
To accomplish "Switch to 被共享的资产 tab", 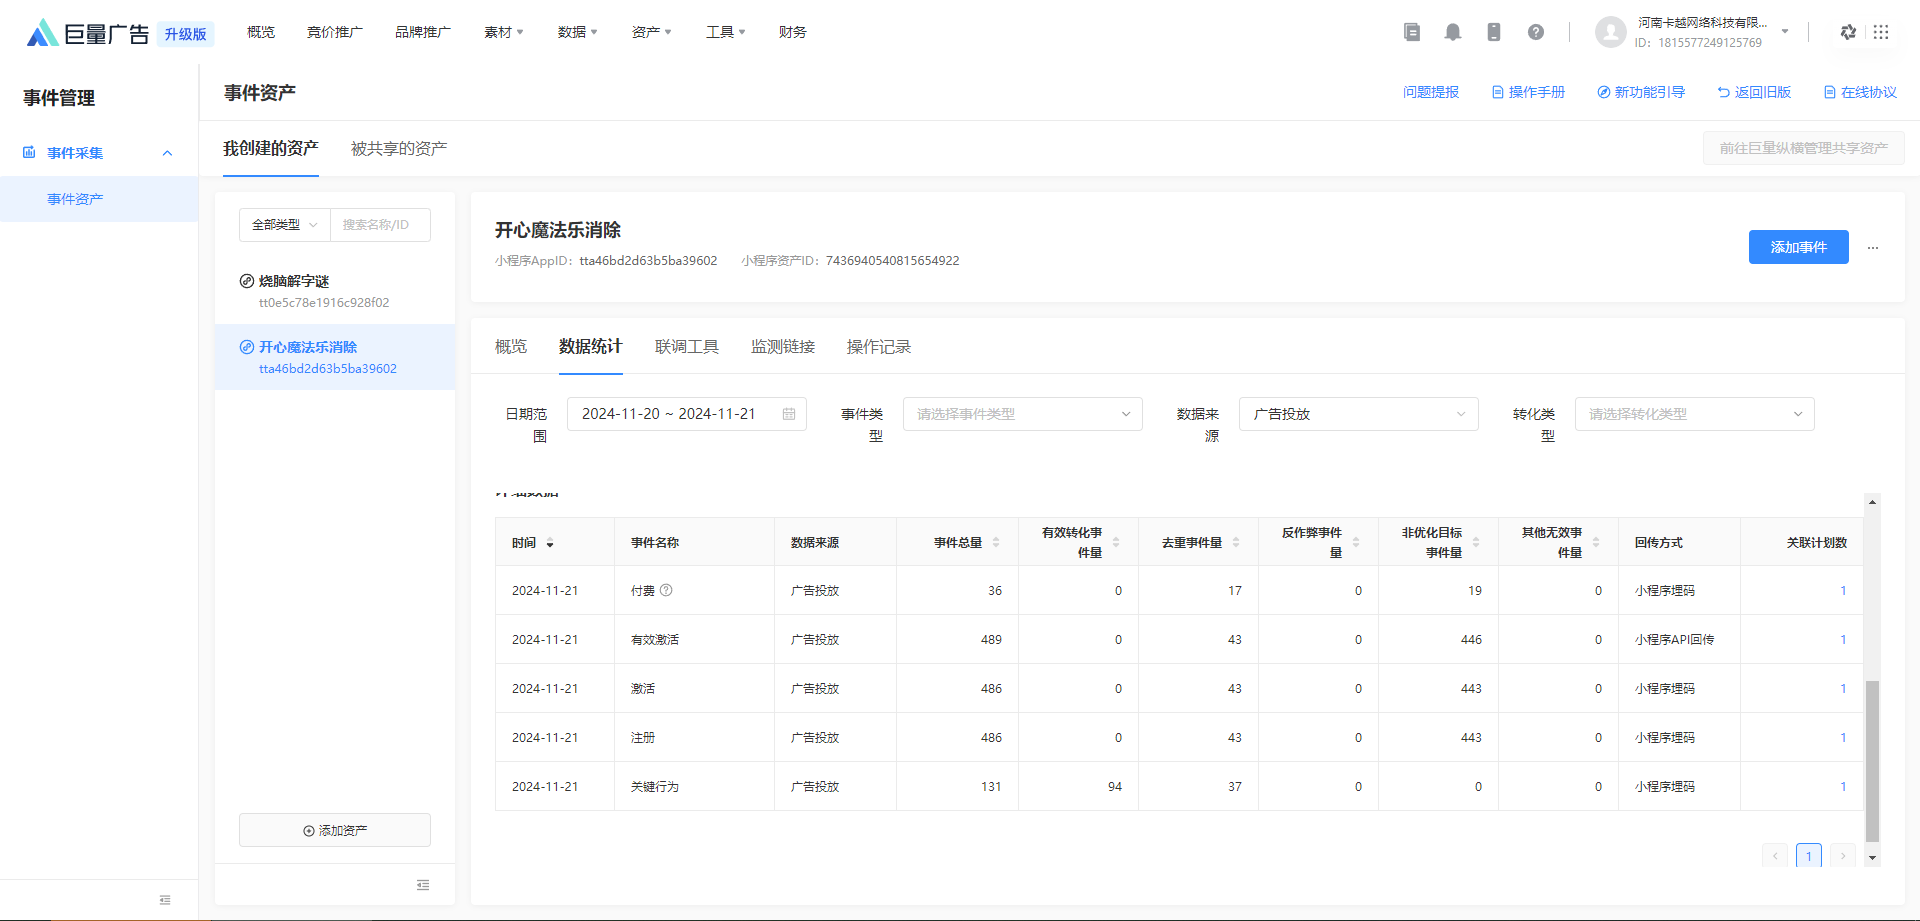I will click(399, 148).
